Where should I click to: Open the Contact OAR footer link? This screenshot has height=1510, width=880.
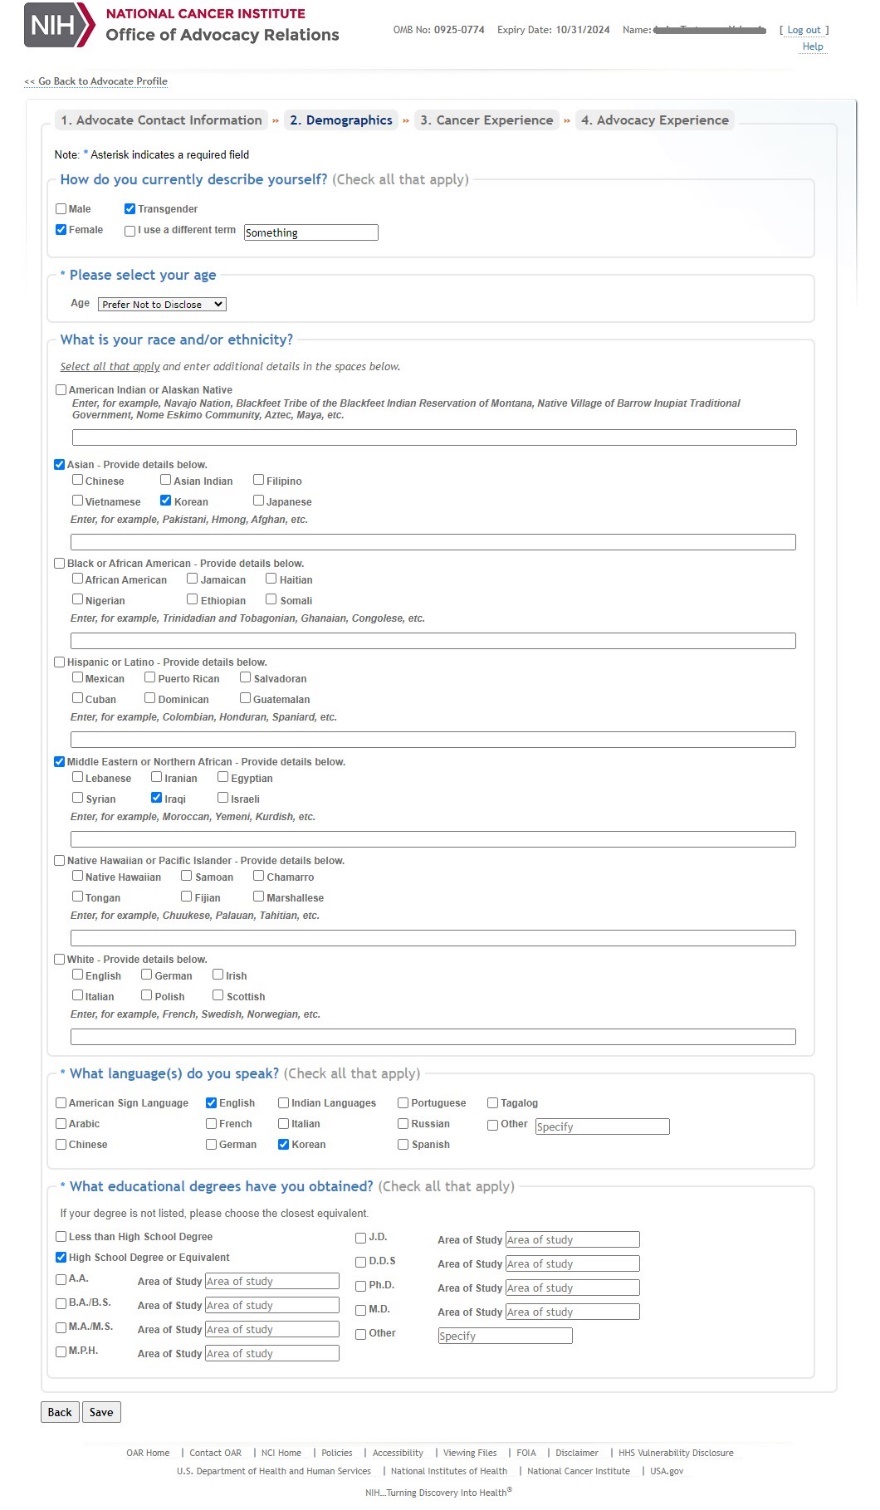point(215,1453)
